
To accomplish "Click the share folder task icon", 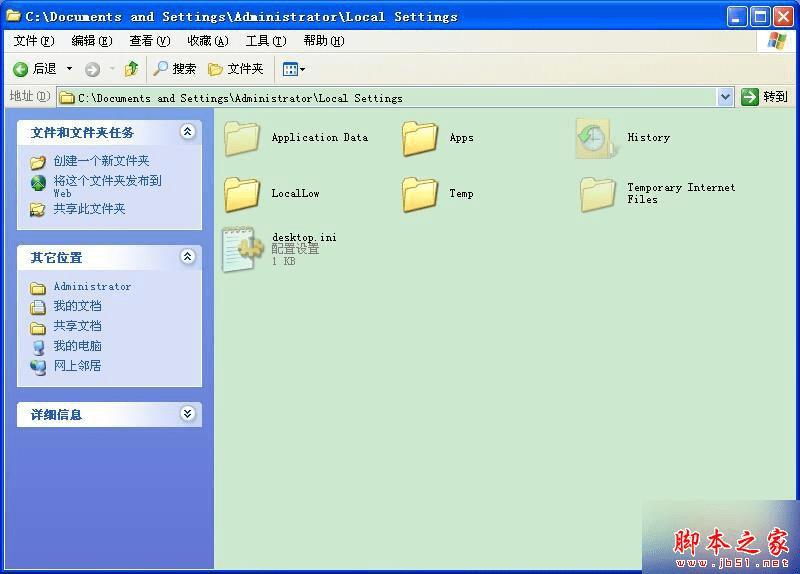I will tap(37, 210).
